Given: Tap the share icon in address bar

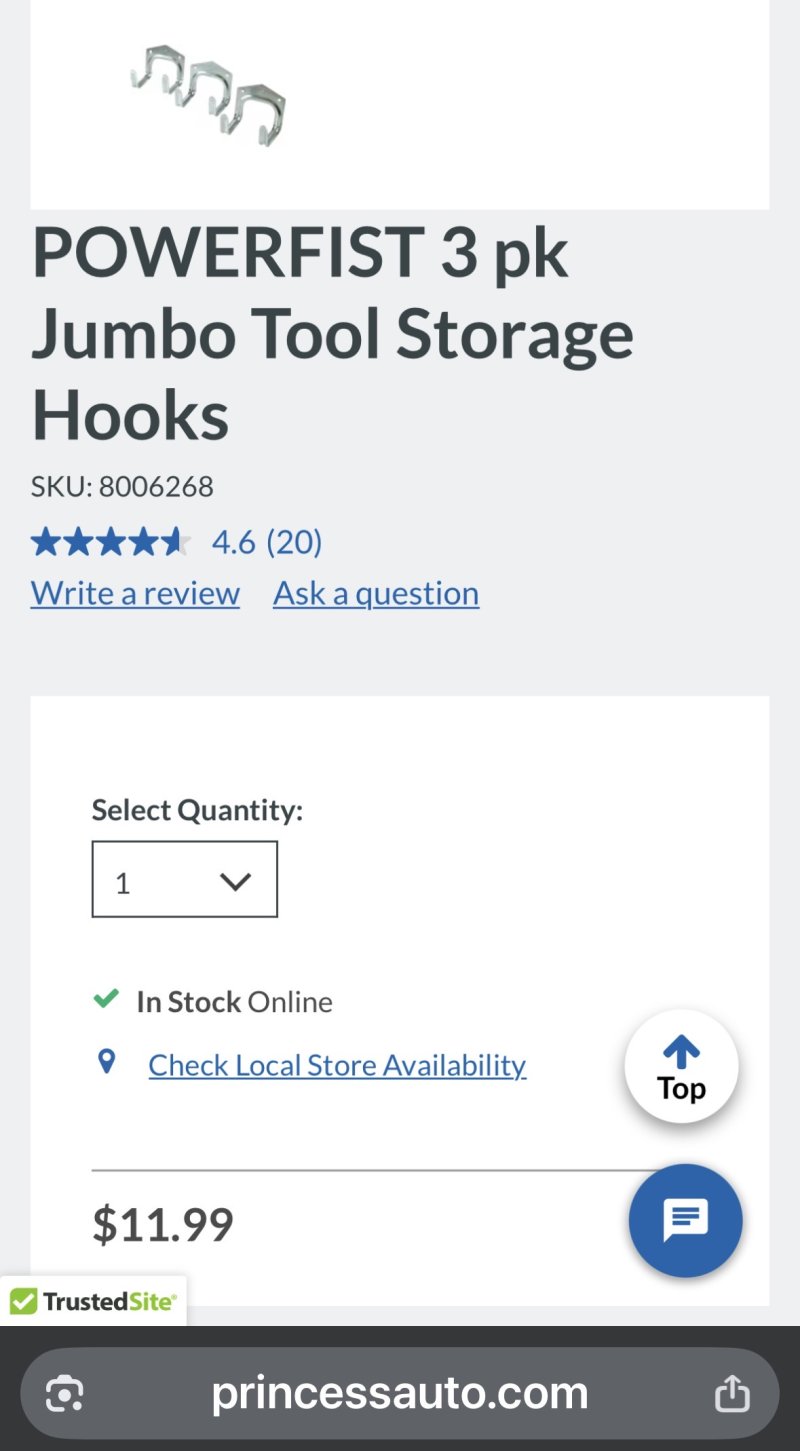Looking at the screenshot, I should (732, 1393).
